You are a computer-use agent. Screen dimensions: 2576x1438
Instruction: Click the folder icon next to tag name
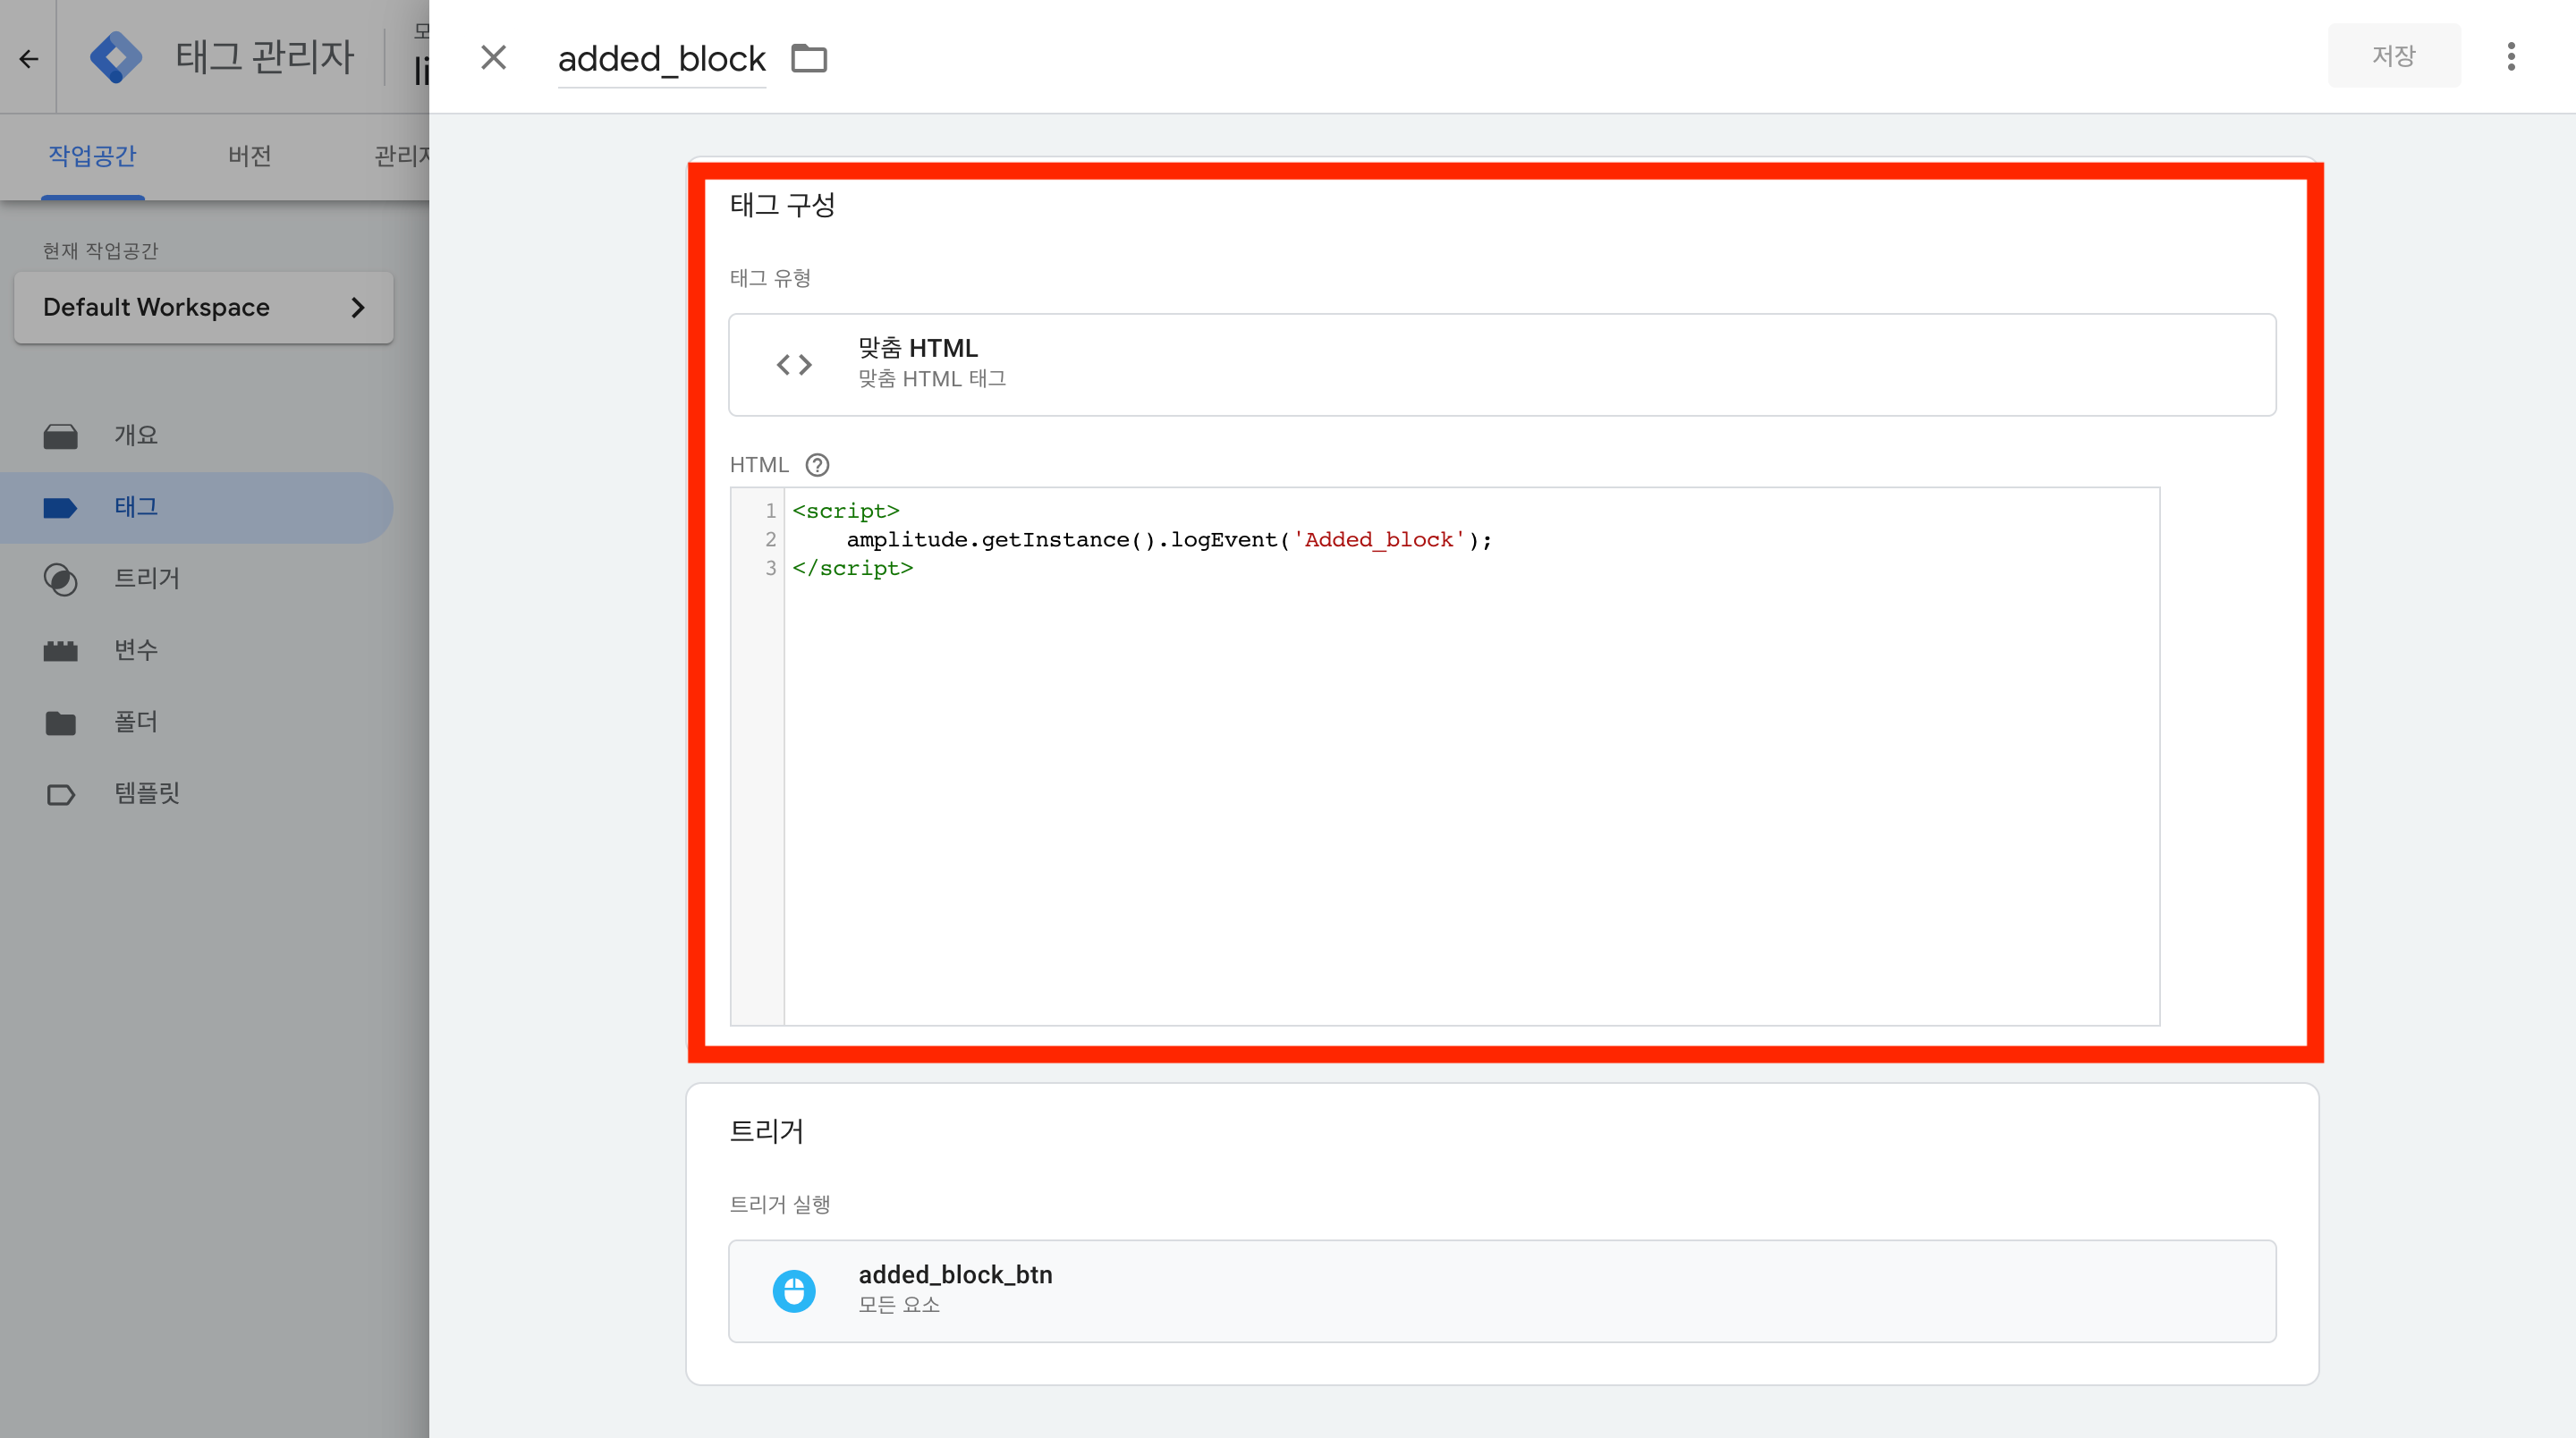tap(808, 59)
